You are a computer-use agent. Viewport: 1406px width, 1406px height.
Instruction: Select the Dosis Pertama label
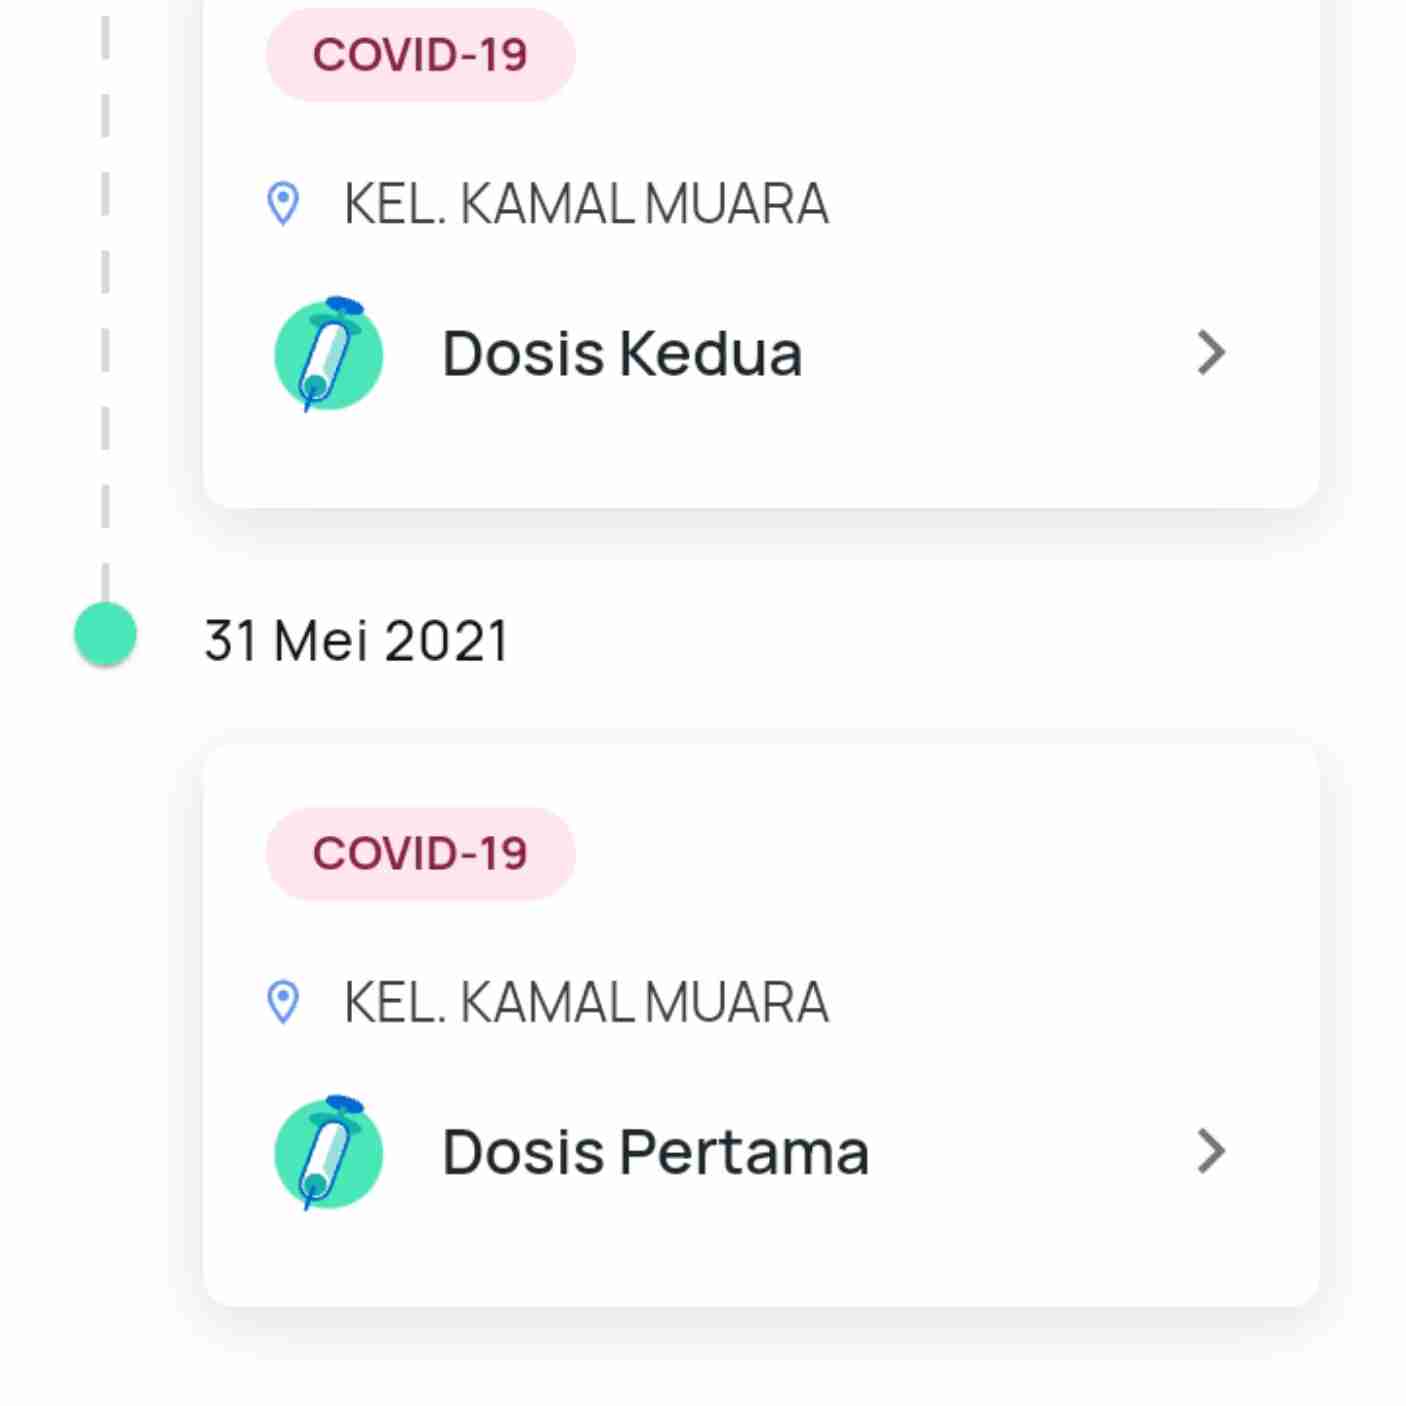click(x=655, y=1151)
